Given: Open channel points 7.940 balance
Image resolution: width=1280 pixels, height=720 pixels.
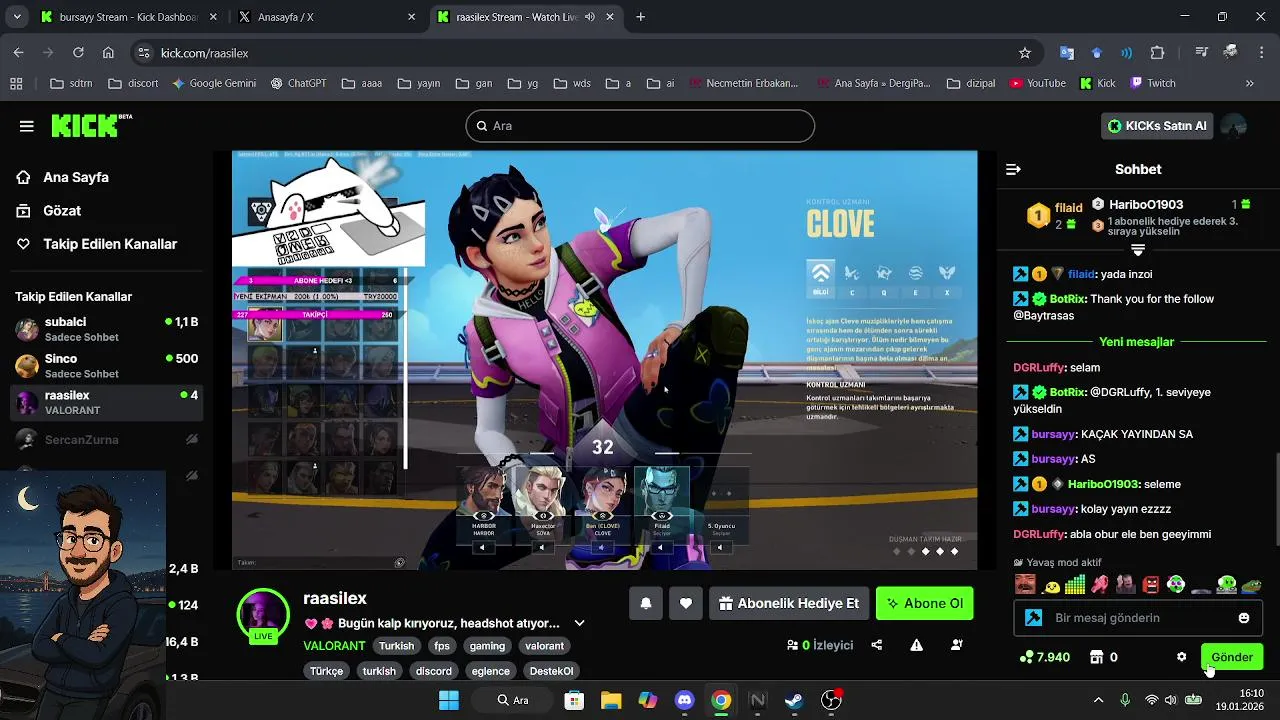Looking at the screenshot, I should tap(1044, 657).
